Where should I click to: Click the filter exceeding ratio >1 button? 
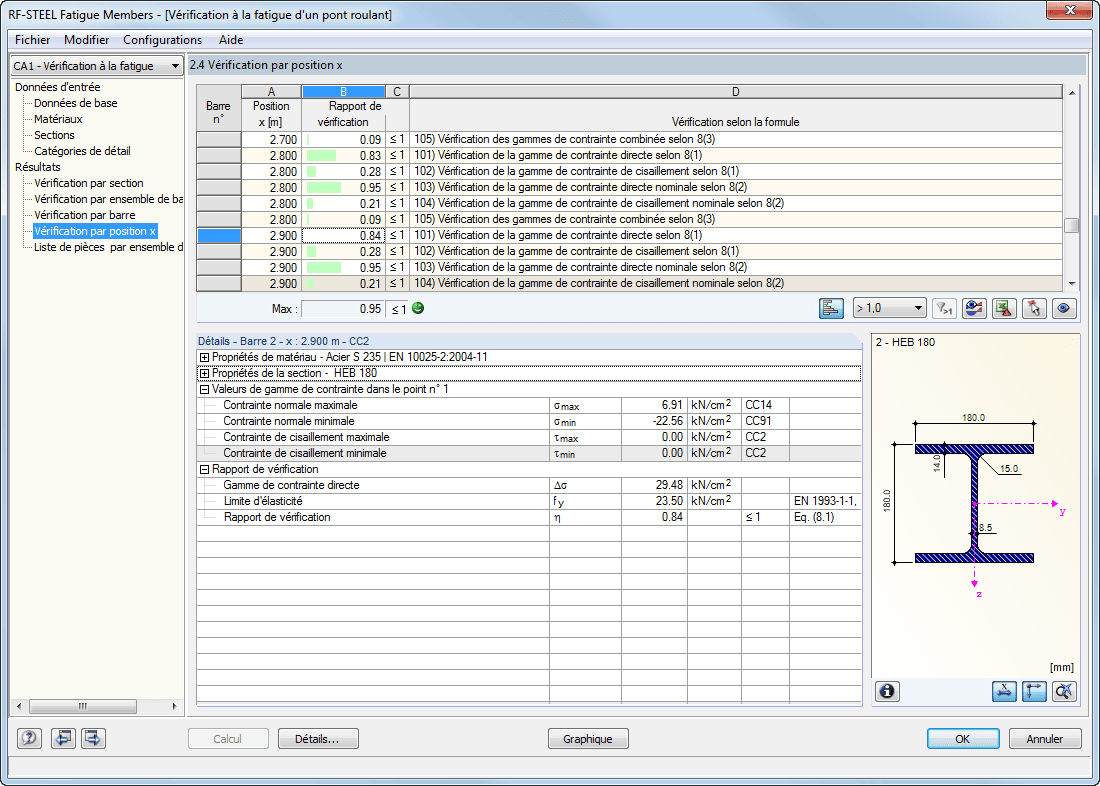coord(945,308)
